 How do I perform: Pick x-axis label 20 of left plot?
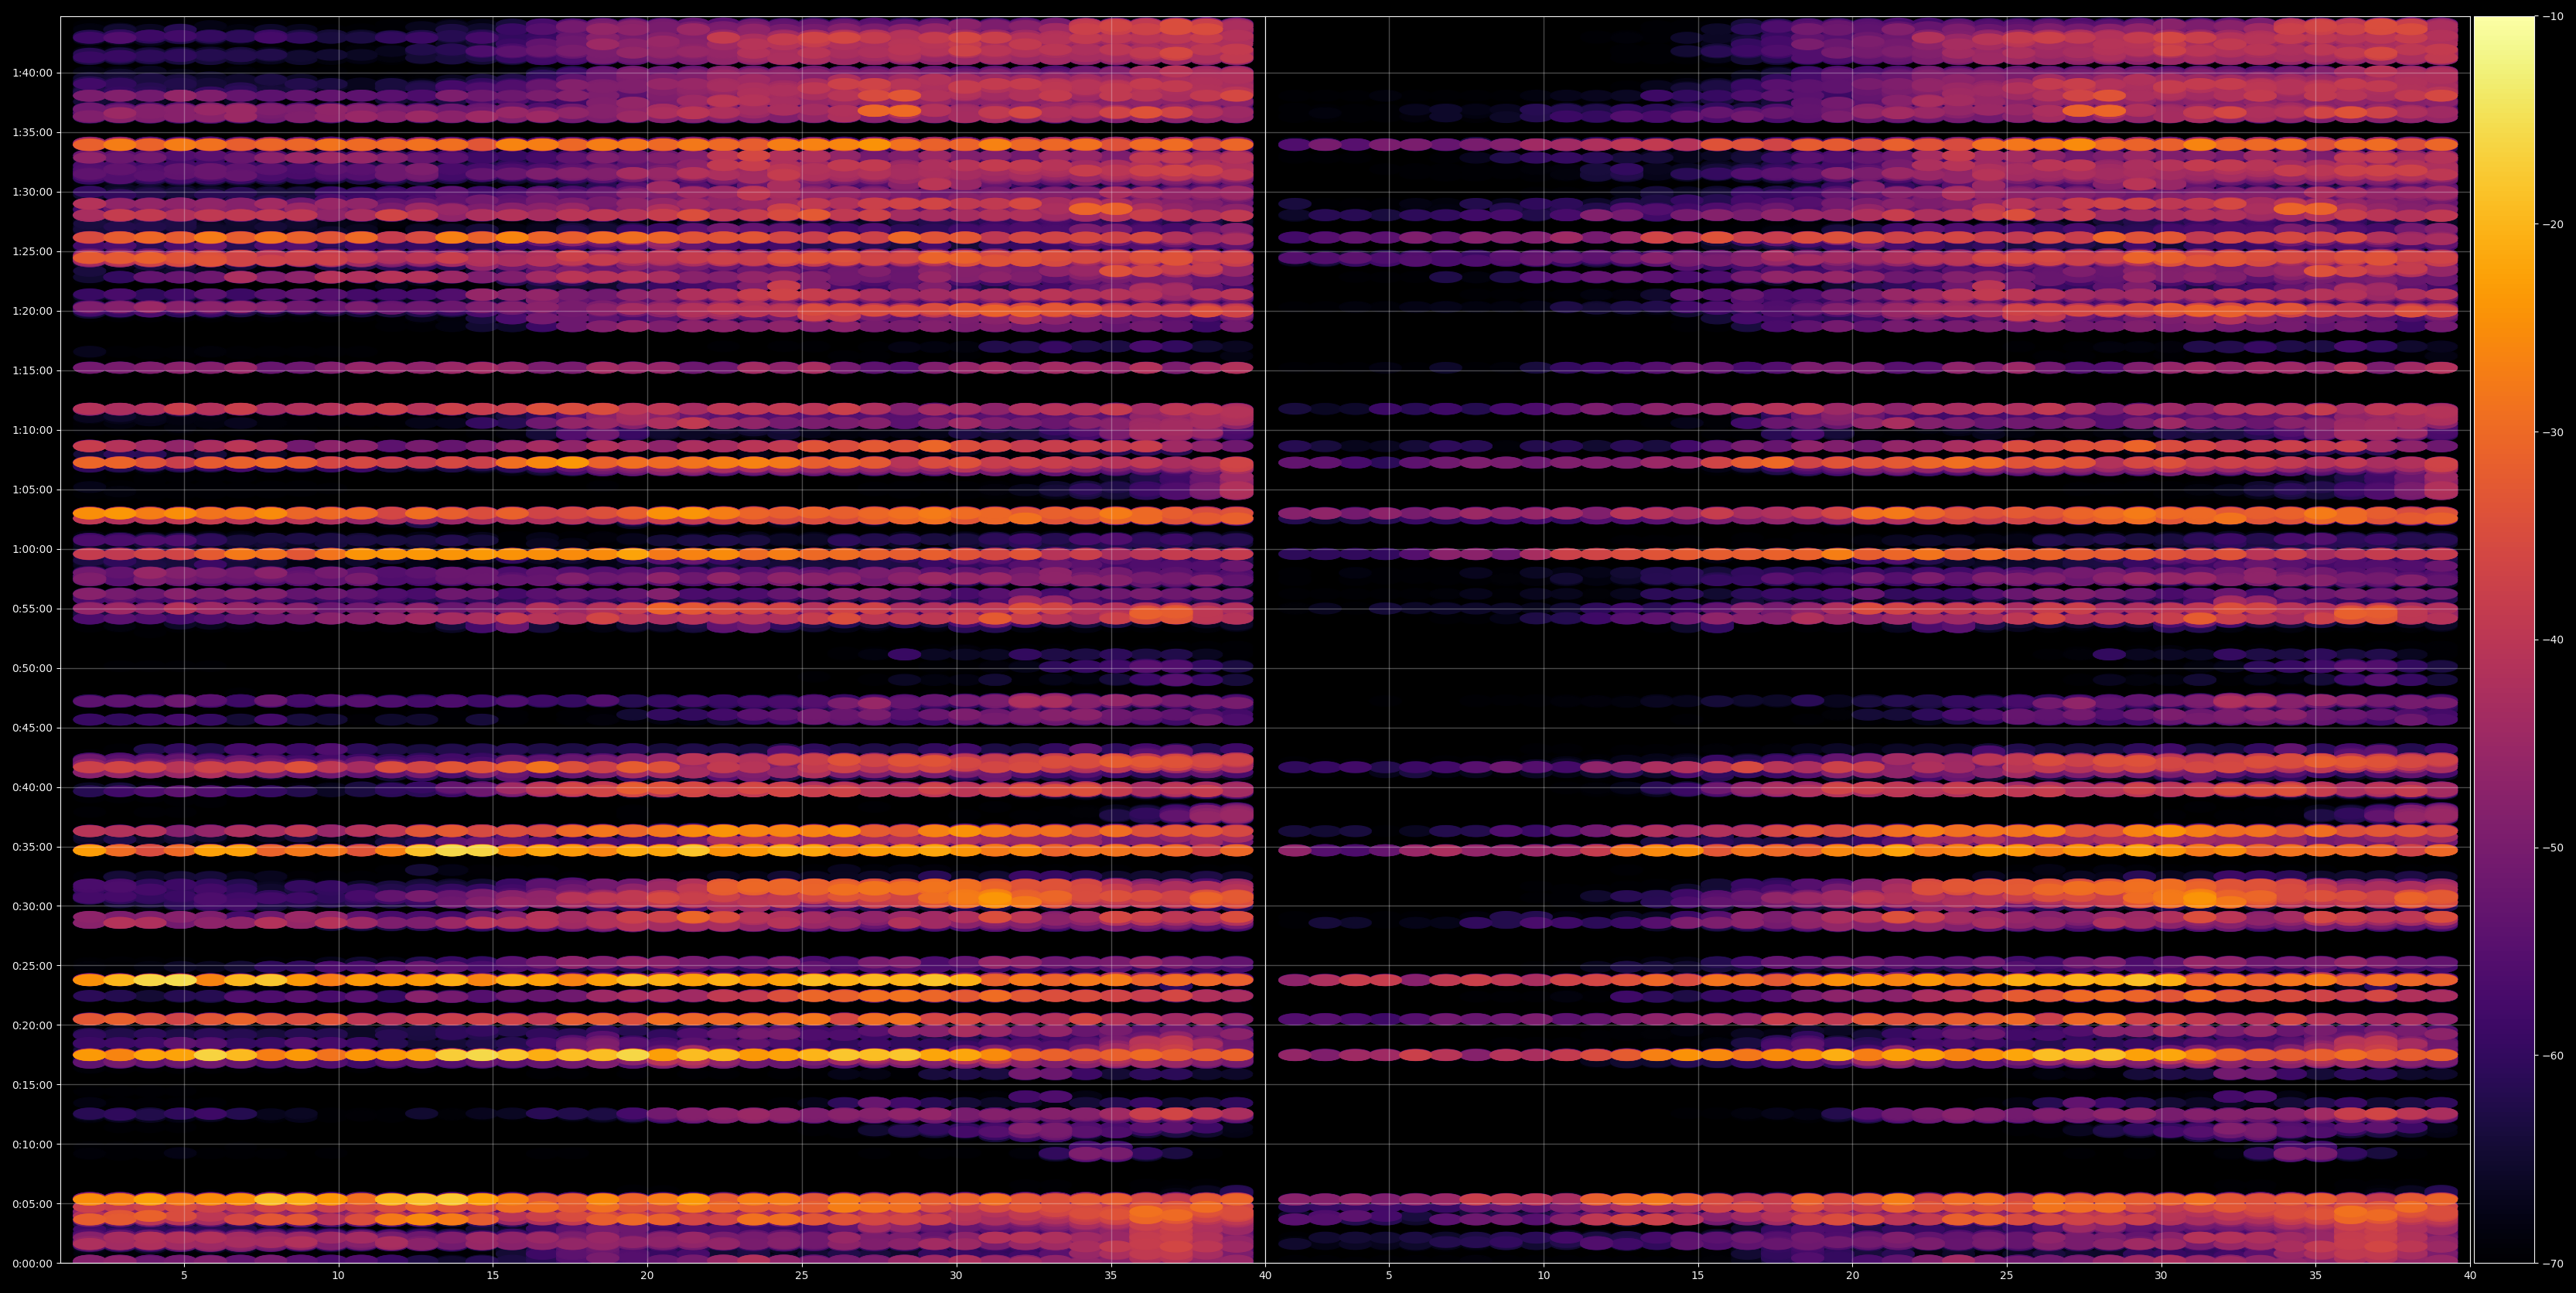pos(647,1276)
